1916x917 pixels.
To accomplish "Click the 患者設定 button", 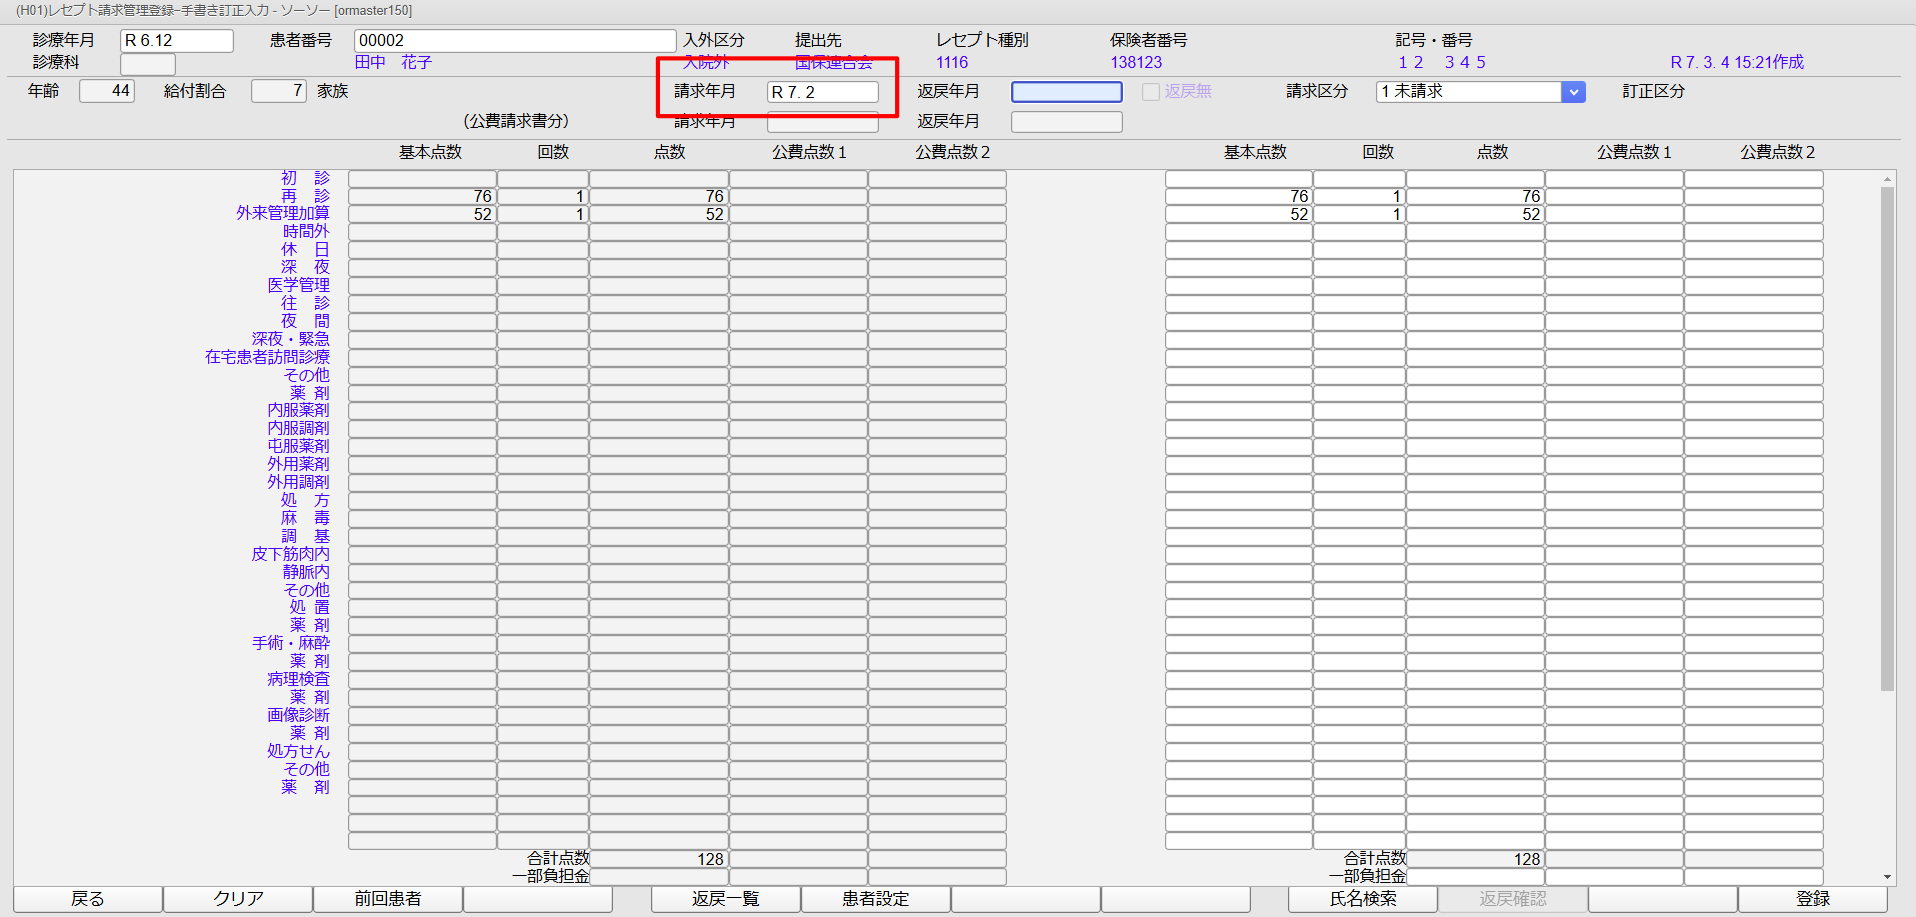I will (x=875, y=898).
